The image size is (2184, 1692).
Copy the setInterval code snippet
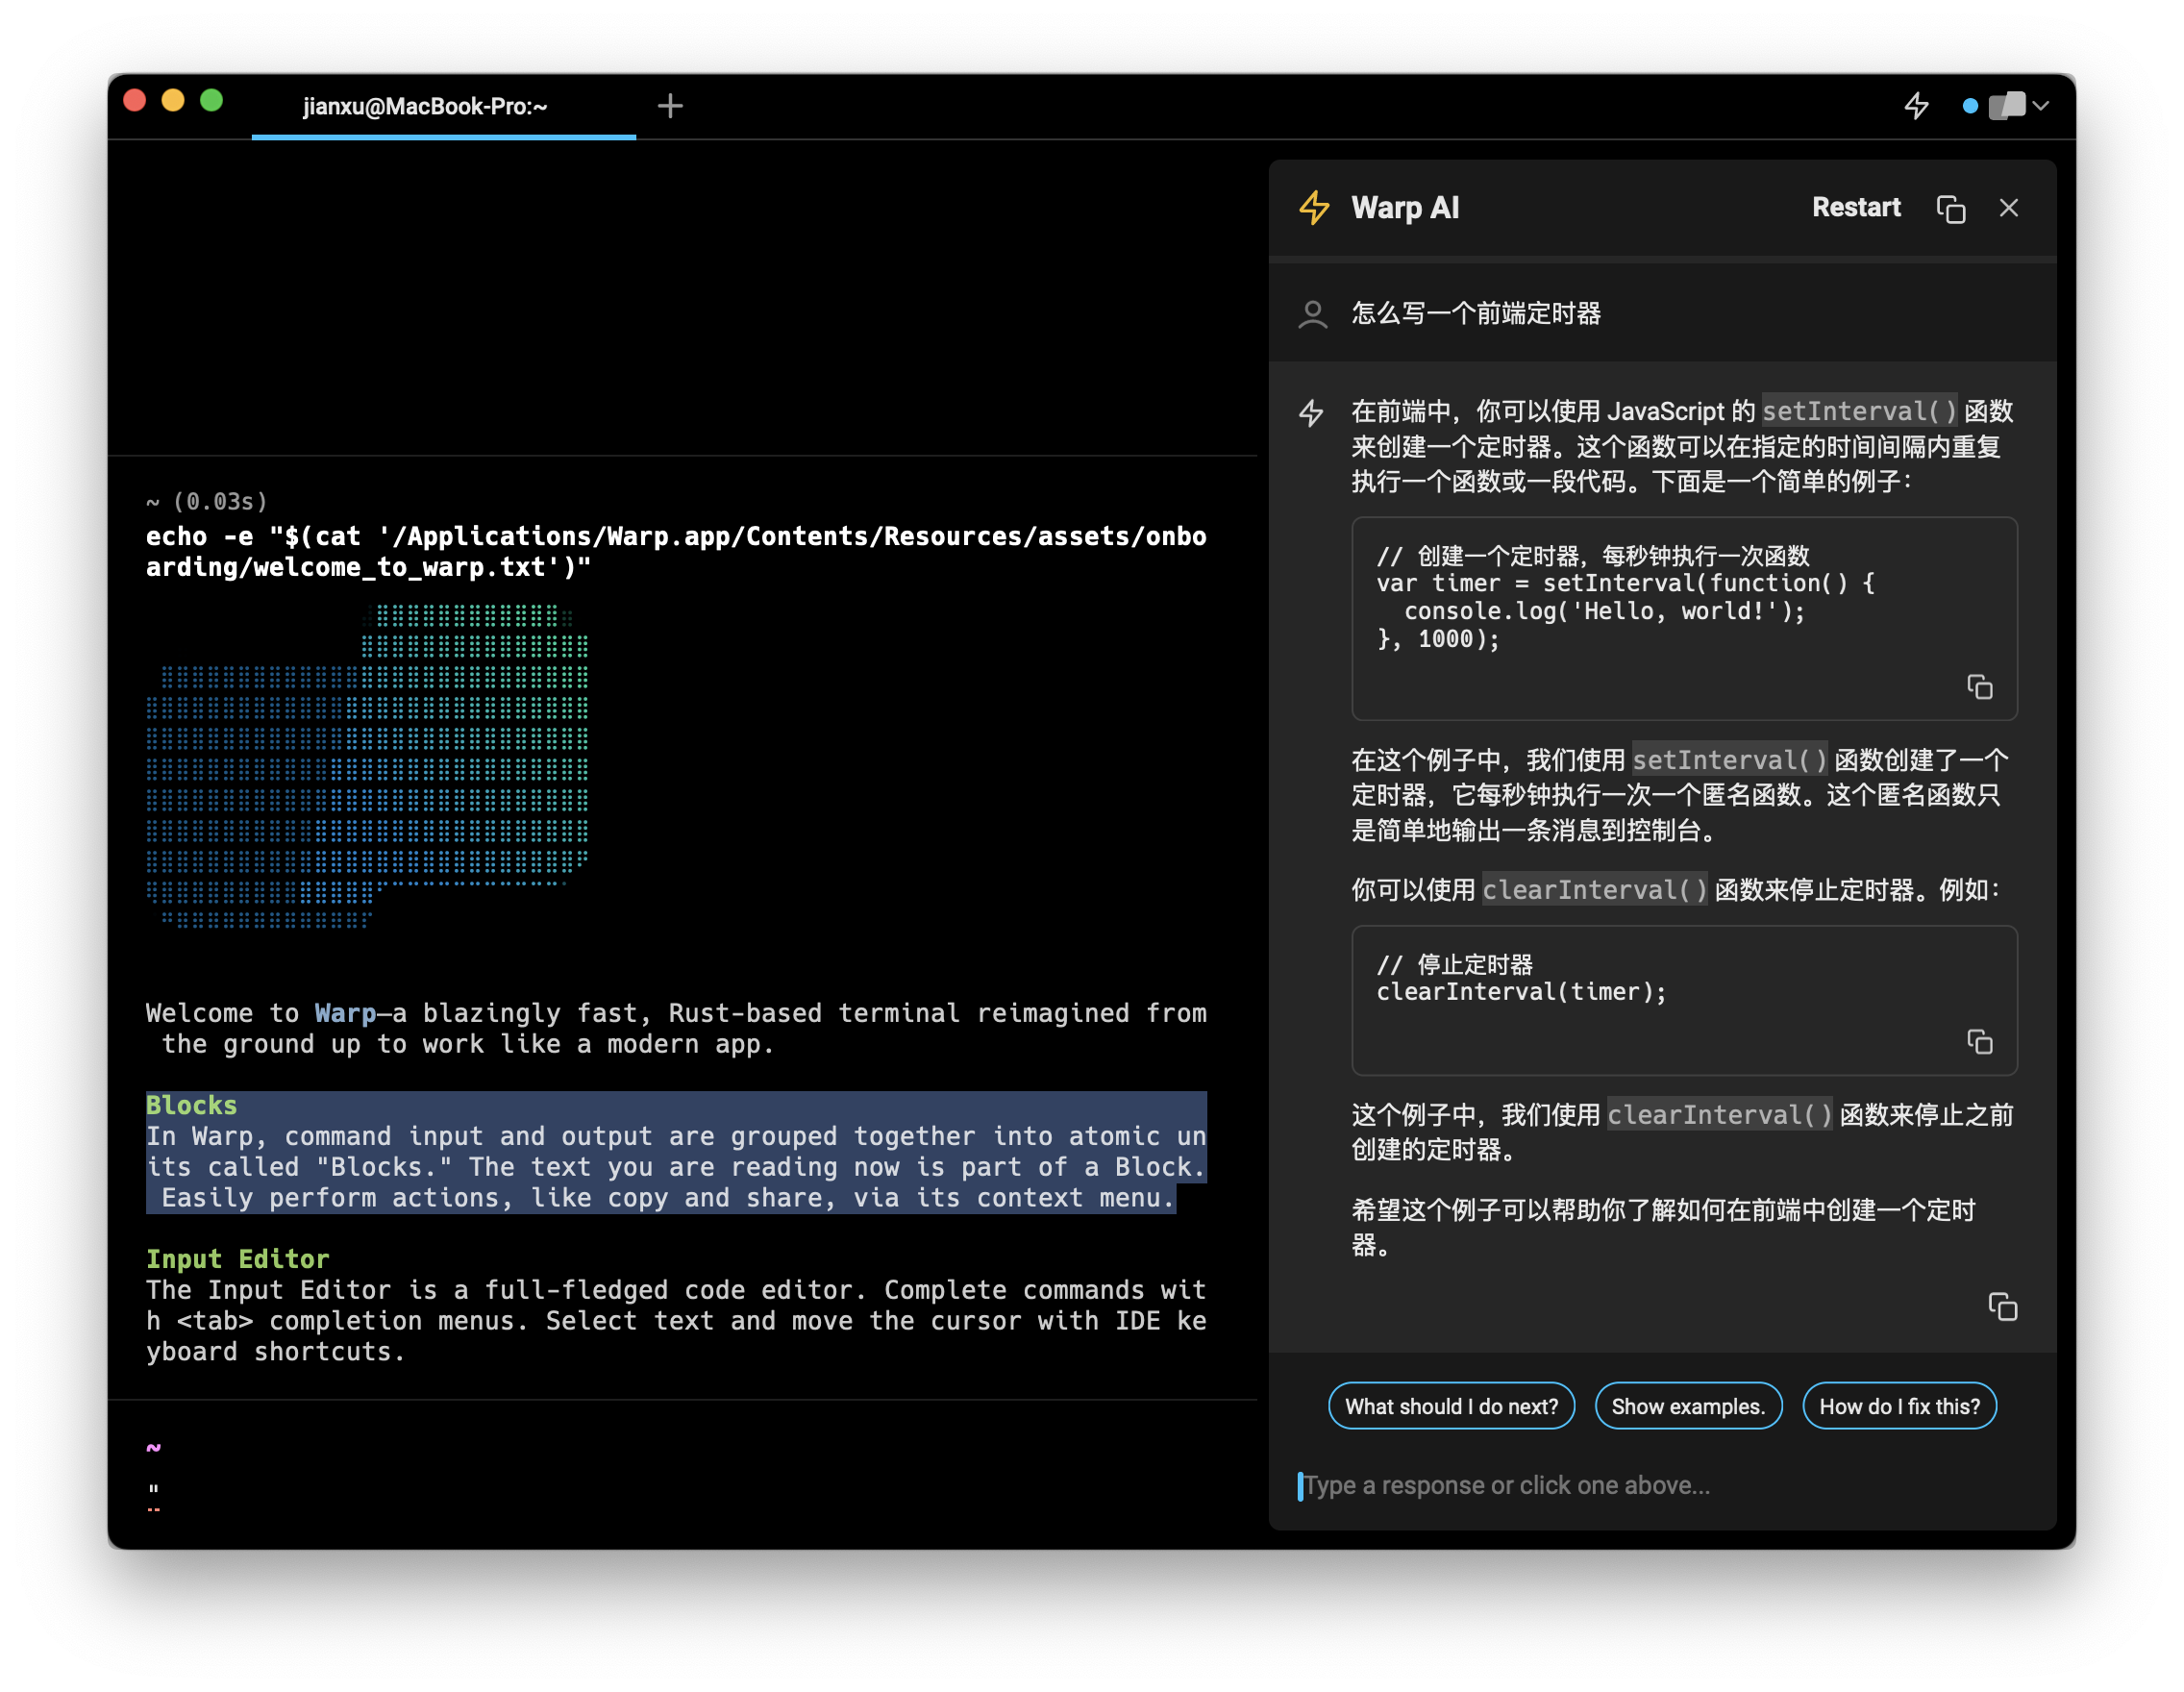click(1979, 687)
